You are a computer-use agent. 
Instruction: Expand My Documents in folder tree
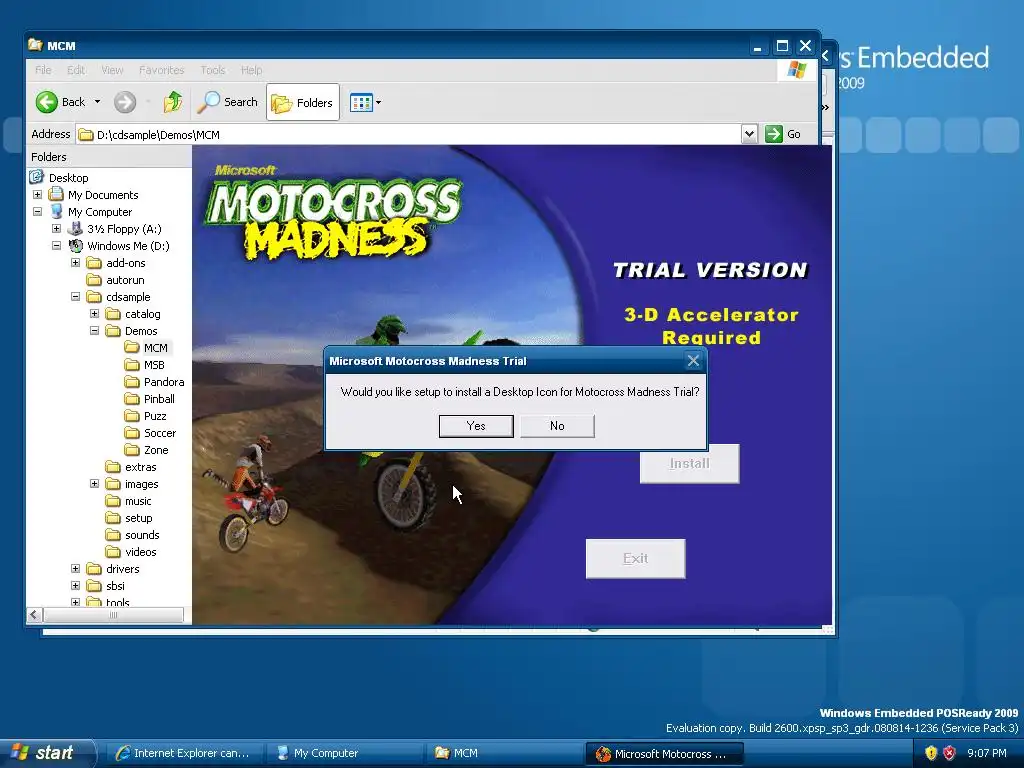[37, 195]
